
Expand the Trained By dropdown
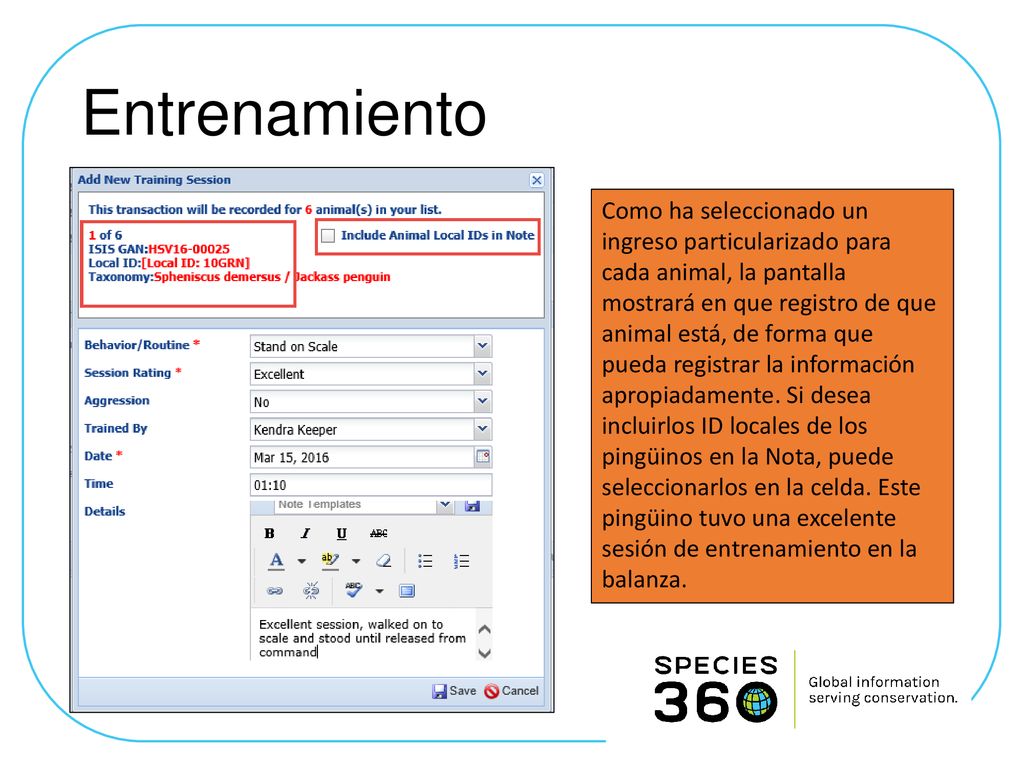click(483, 429)
